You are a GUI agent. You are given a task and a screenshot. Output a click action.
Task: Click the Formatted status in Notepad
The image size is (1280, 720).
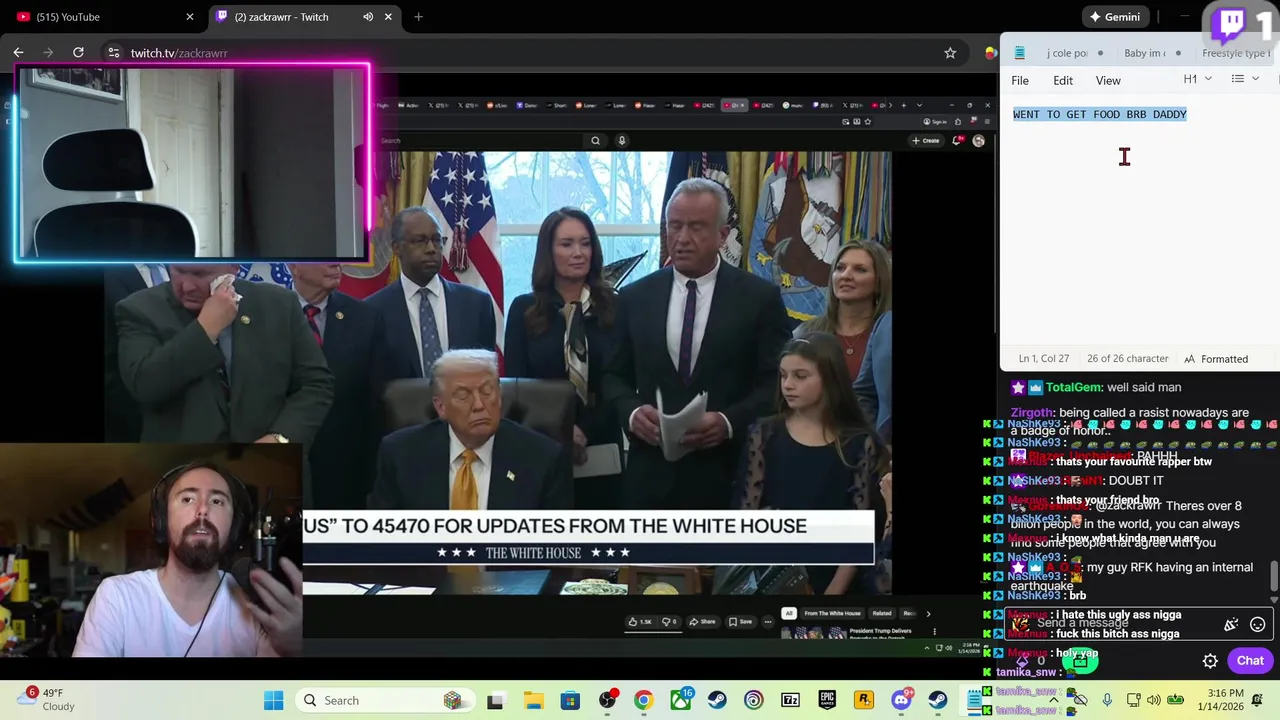1216,359
